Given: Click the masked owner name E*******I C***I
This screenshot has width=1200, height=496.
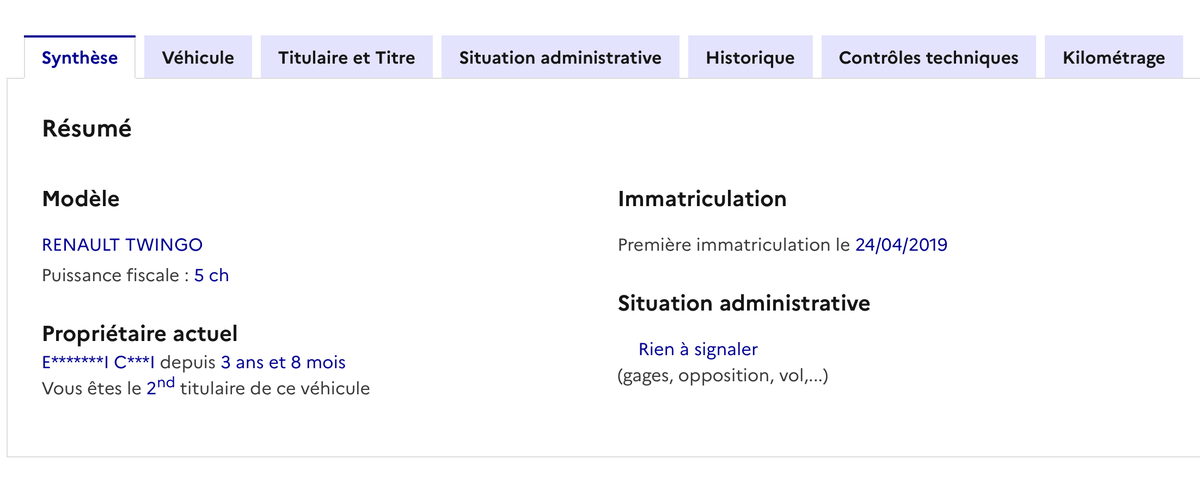Looking at the screenshot, I should (x=99, y=362).
